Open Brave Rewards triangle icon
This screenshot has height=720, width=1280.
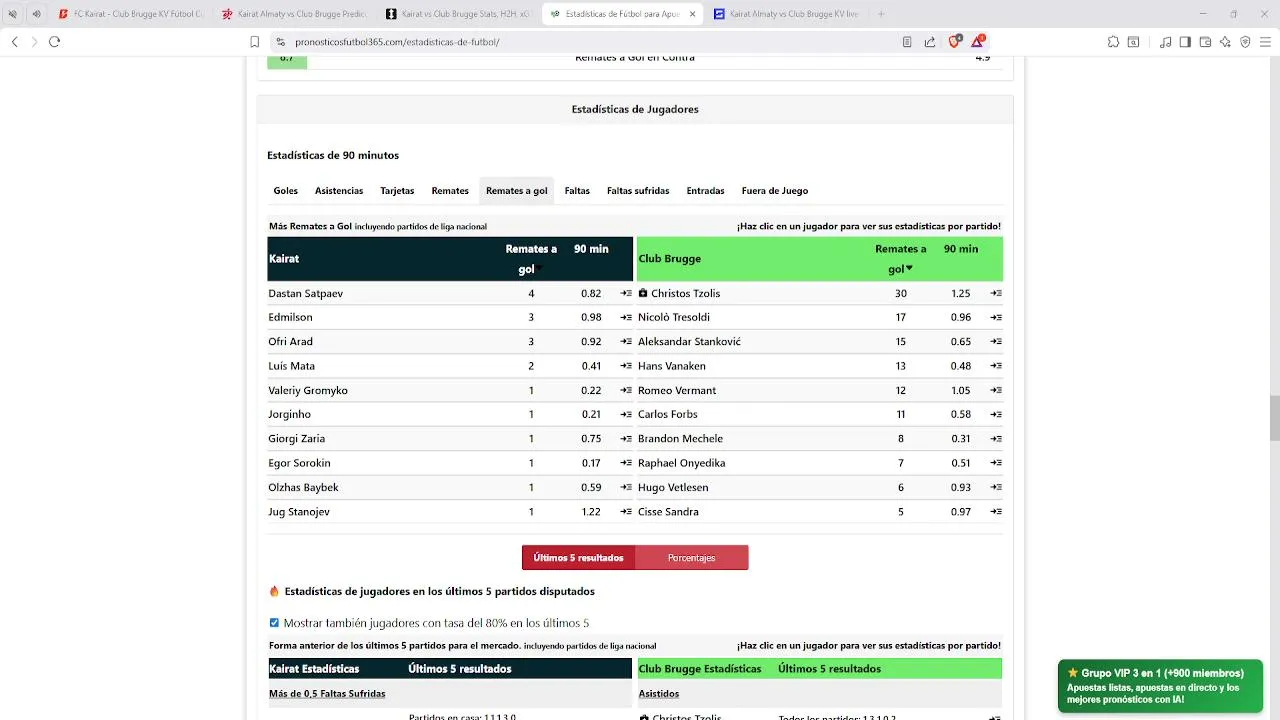pos(978,41)
